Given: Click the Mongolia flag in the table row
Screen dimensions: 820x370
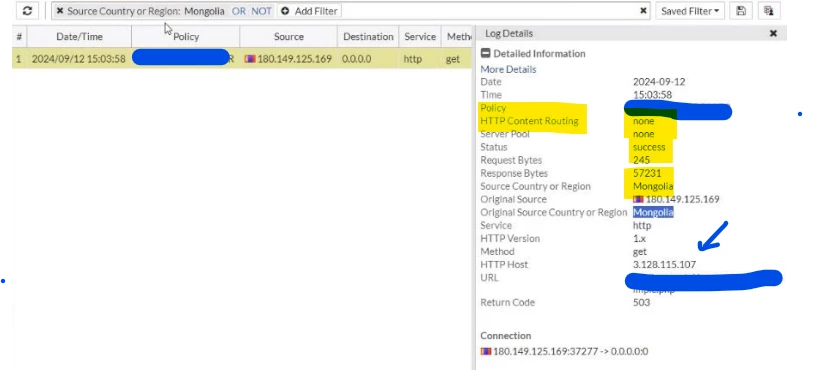Looking at the screenshot, I should click(250, 59).
